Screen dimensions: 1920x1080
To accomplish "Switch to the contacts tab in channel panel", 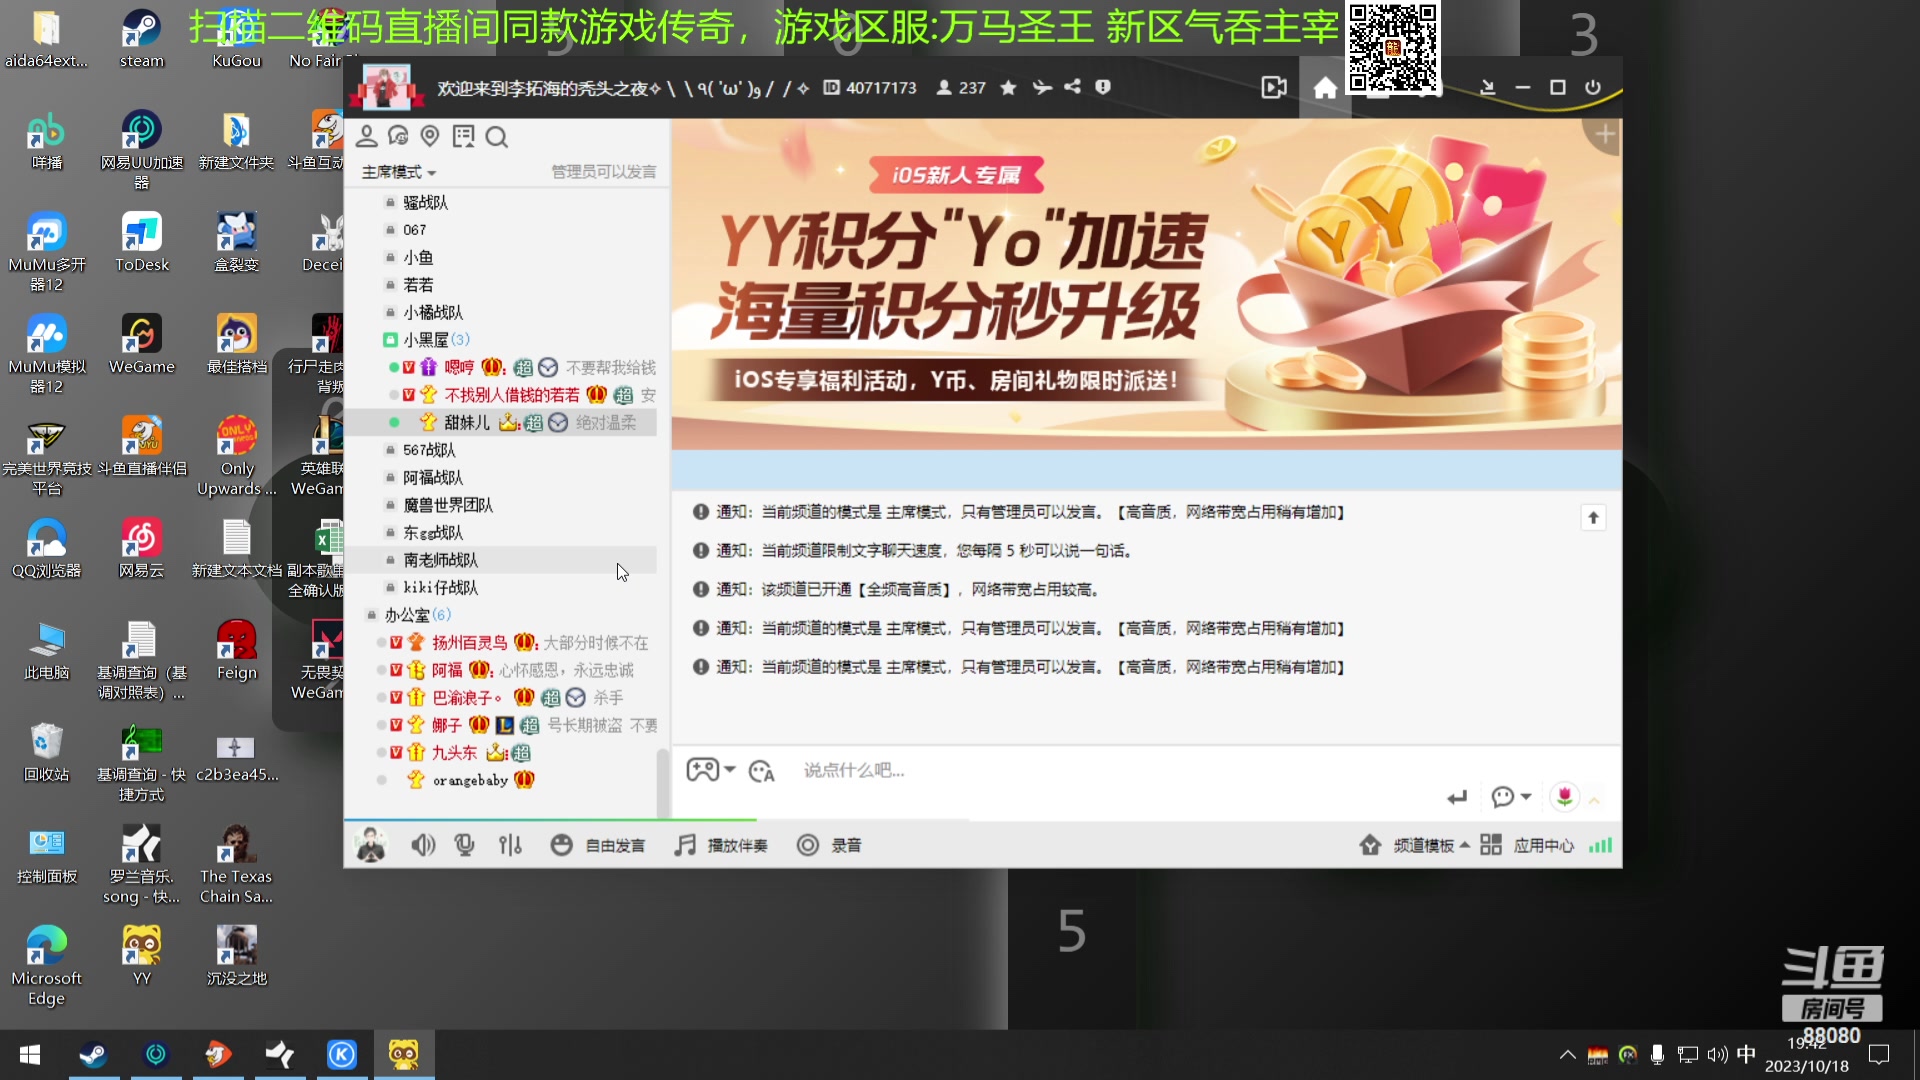I will tap(368, 137).
